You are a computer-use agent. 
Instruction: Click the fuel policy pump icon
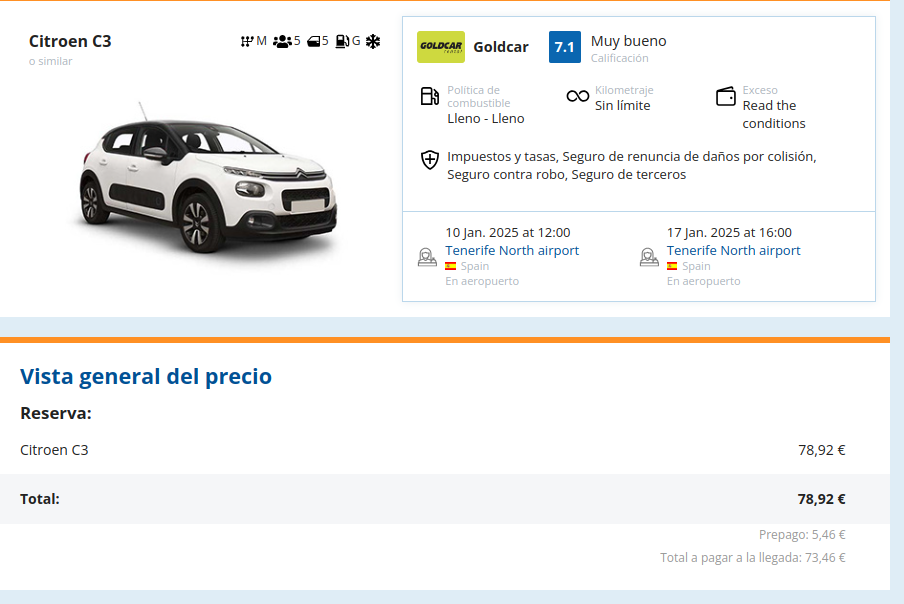point(429,96)
